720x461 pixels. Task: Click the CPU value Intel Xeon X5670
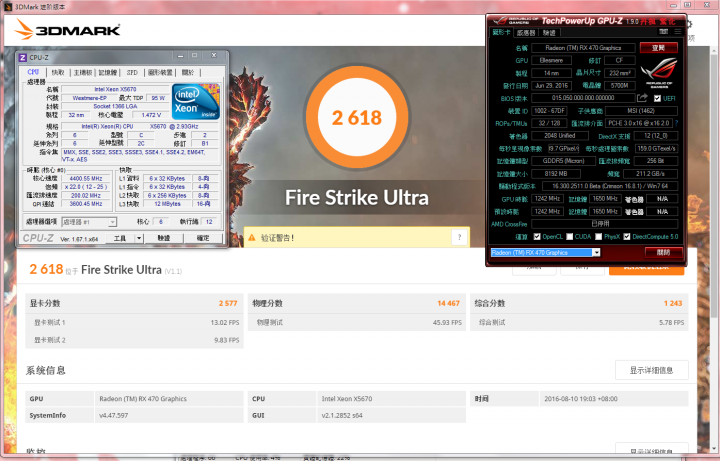[347, 399]
